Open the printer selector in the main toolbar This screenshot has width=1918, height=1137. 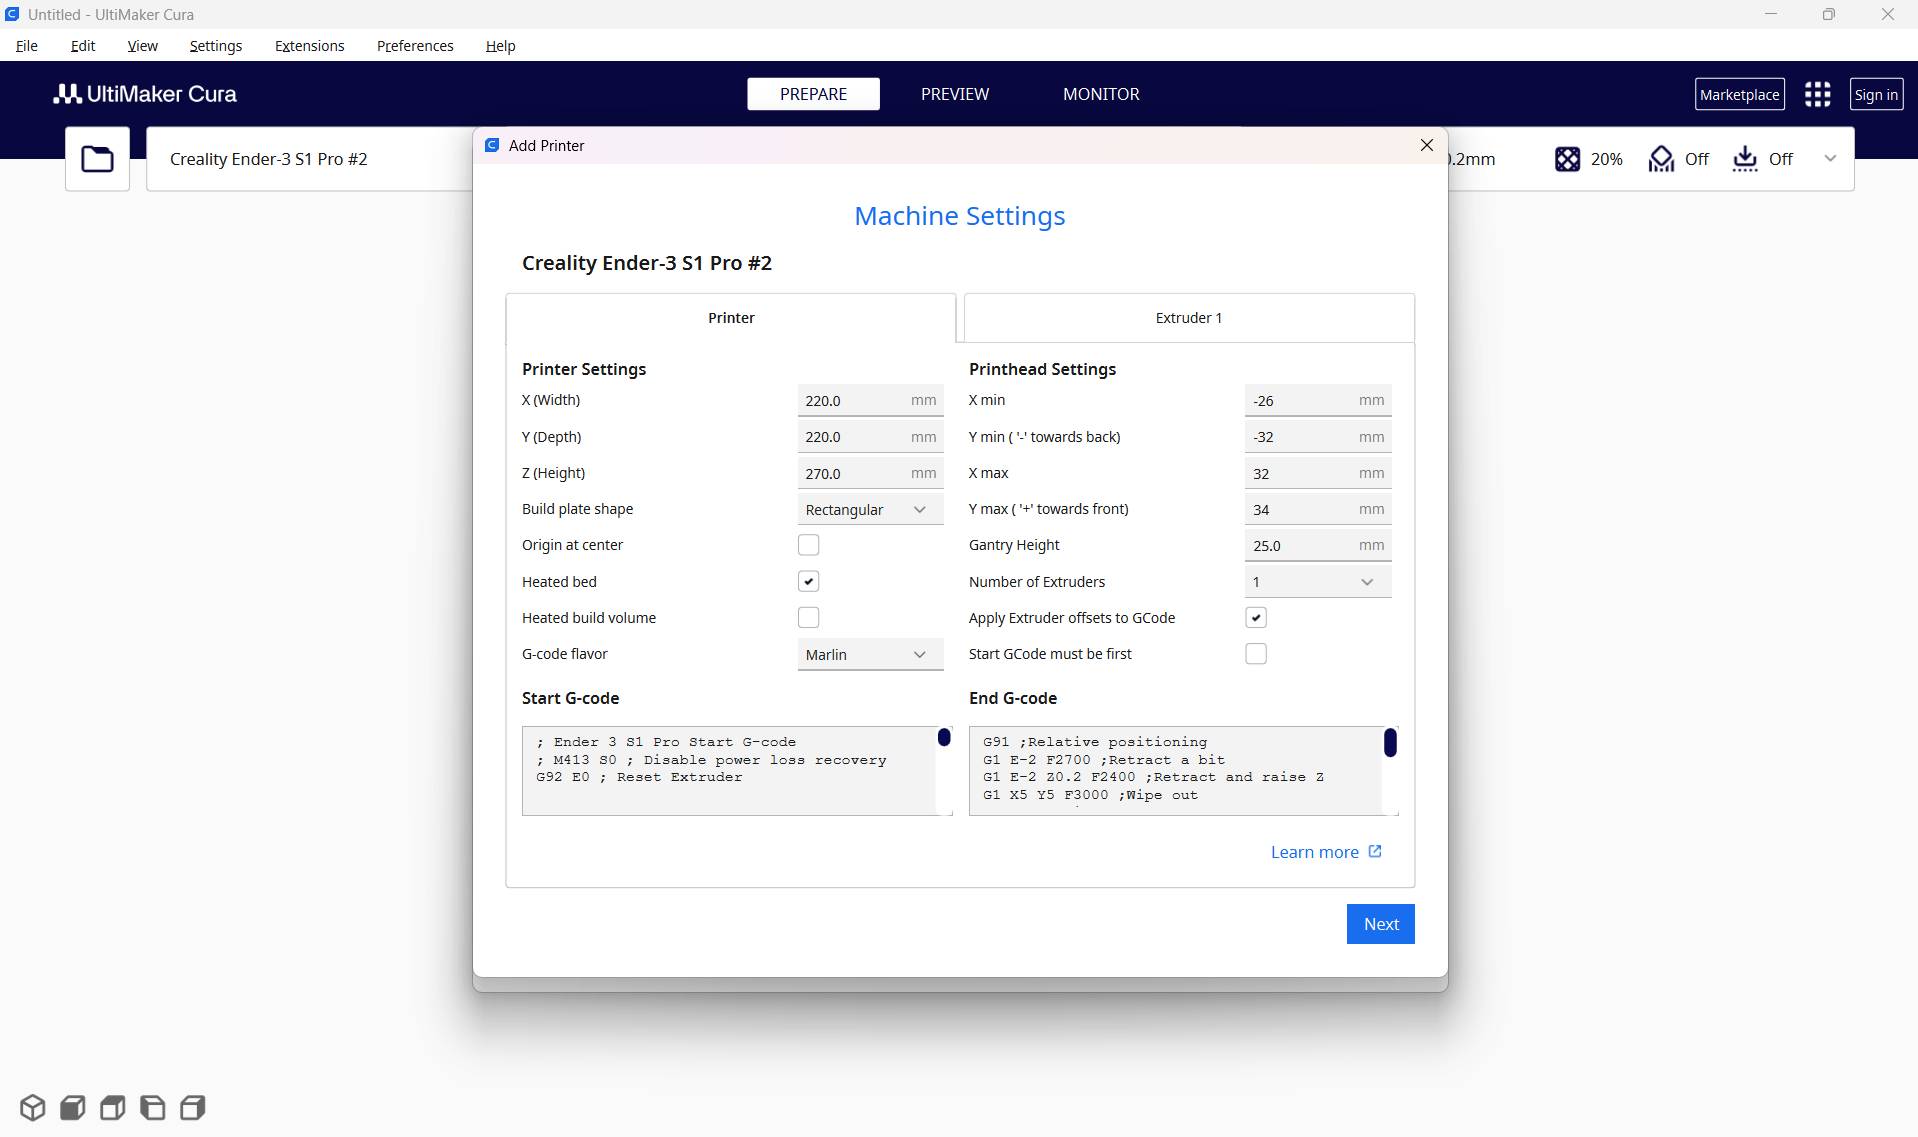(x=310, y=159)
